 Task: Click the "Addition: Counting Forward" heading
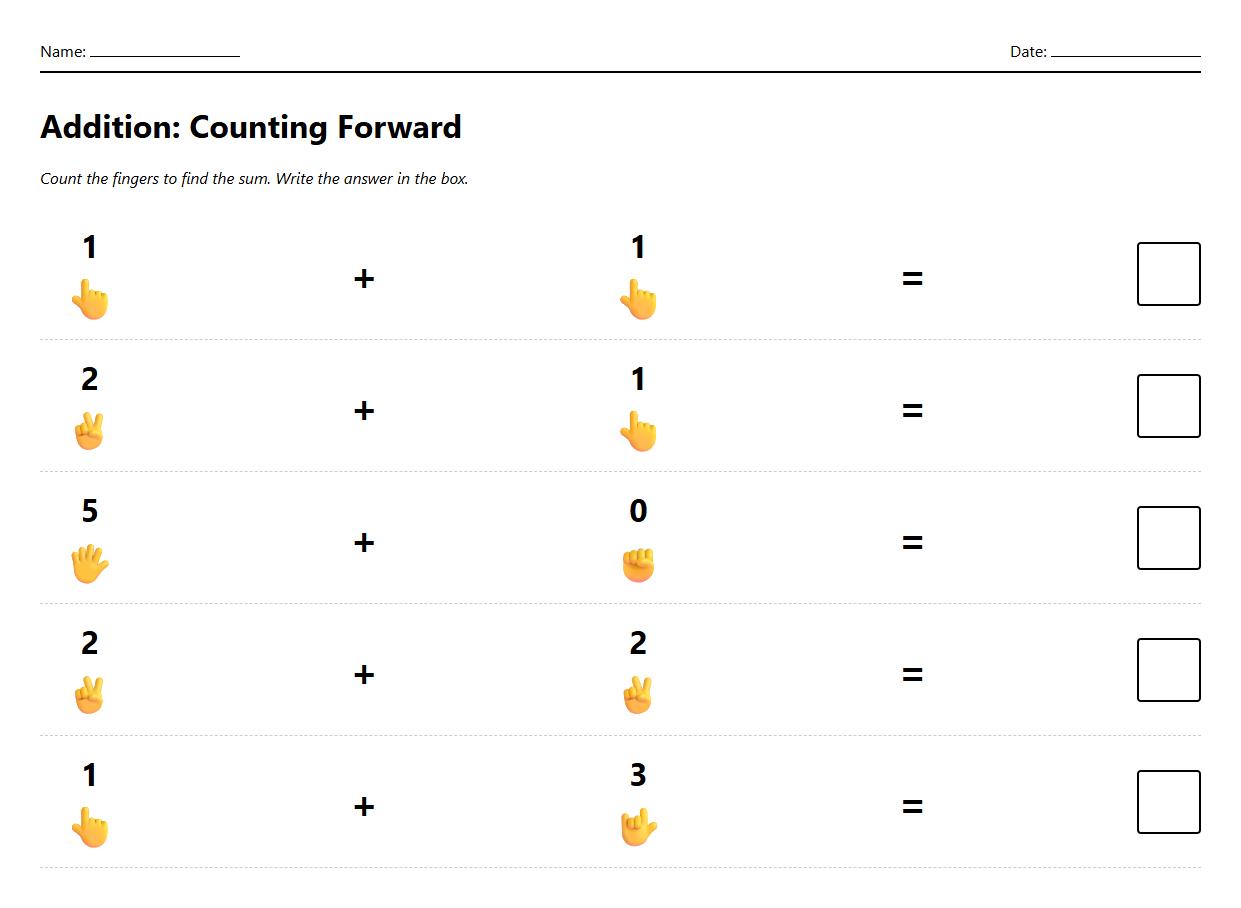tap(251, 128)
